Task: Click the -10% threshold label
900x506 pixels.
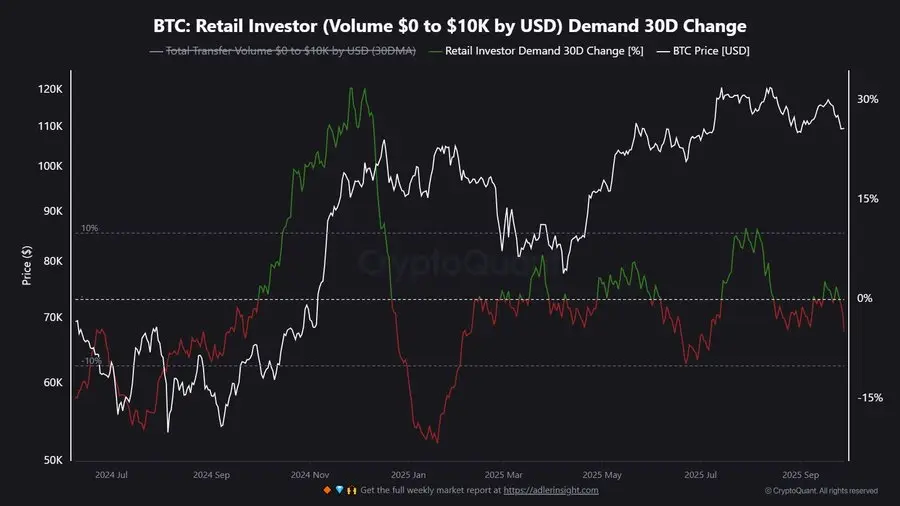Action: [91, 361]
